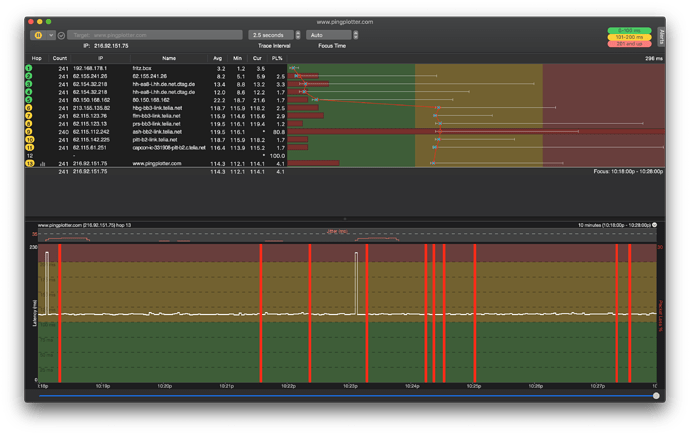The image size is (690, 435).
Task: Sort by the Avg column header
Action: coord(217,58)
